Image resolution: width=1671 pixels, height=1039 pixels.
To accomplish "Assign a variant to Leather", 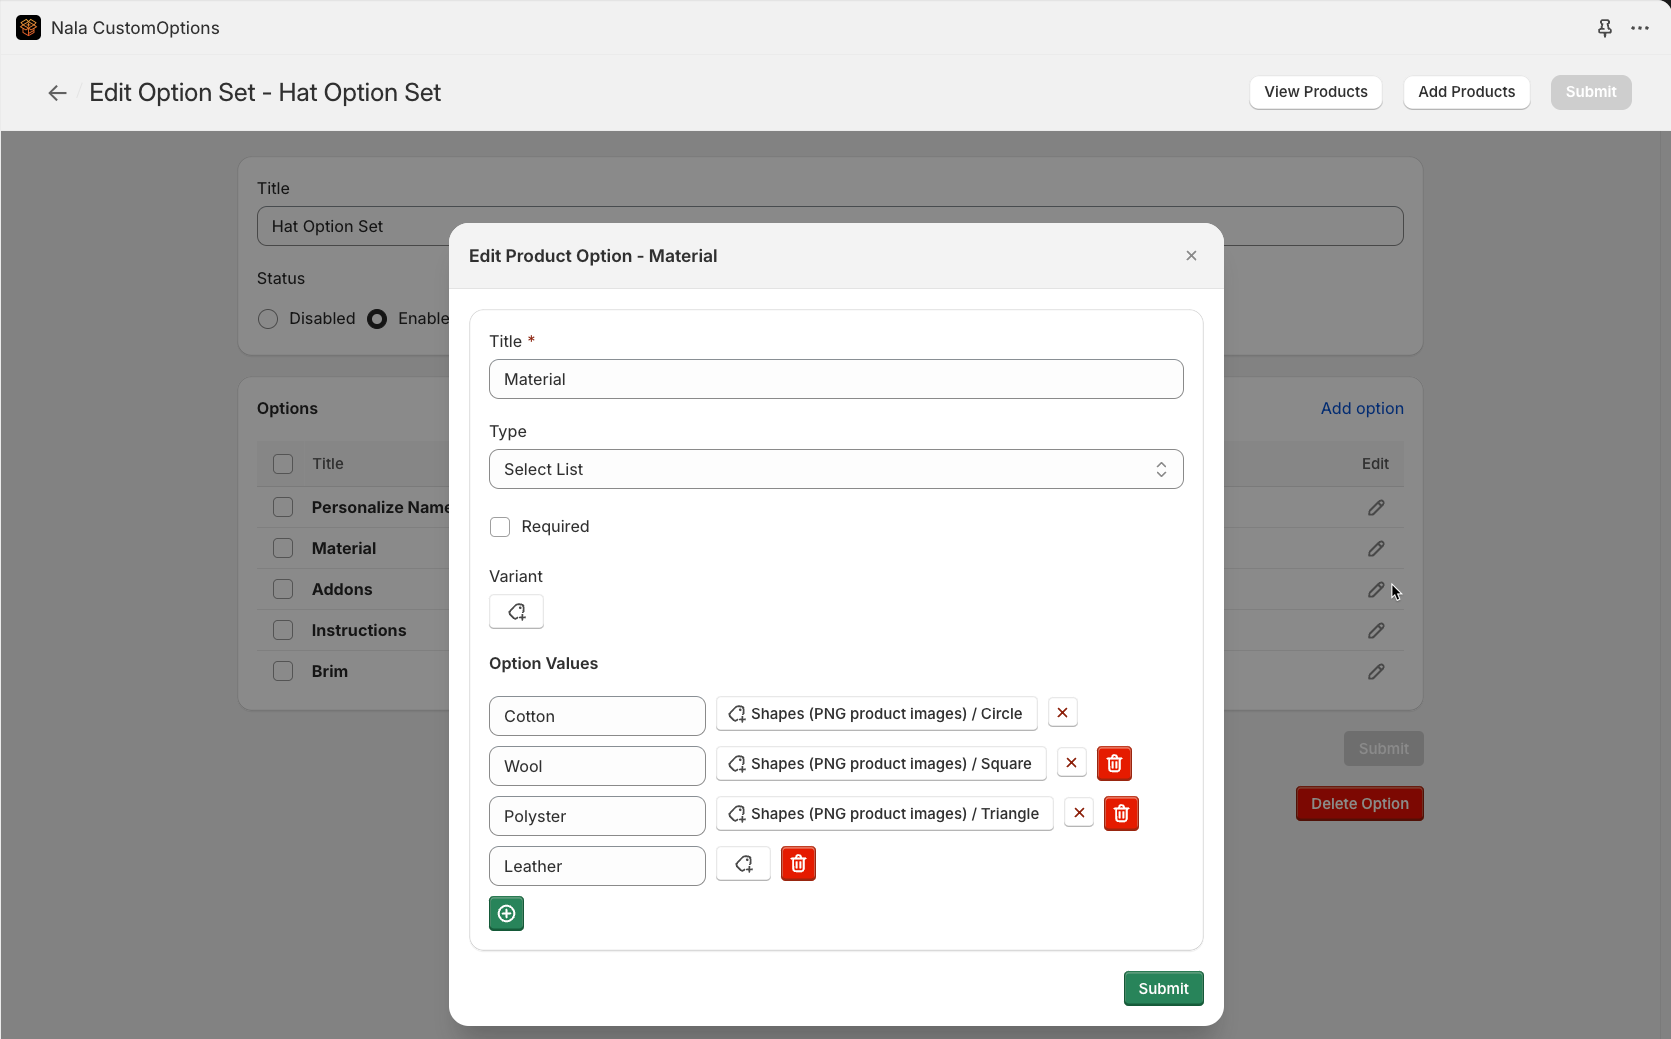I will (x=743, y=864).
